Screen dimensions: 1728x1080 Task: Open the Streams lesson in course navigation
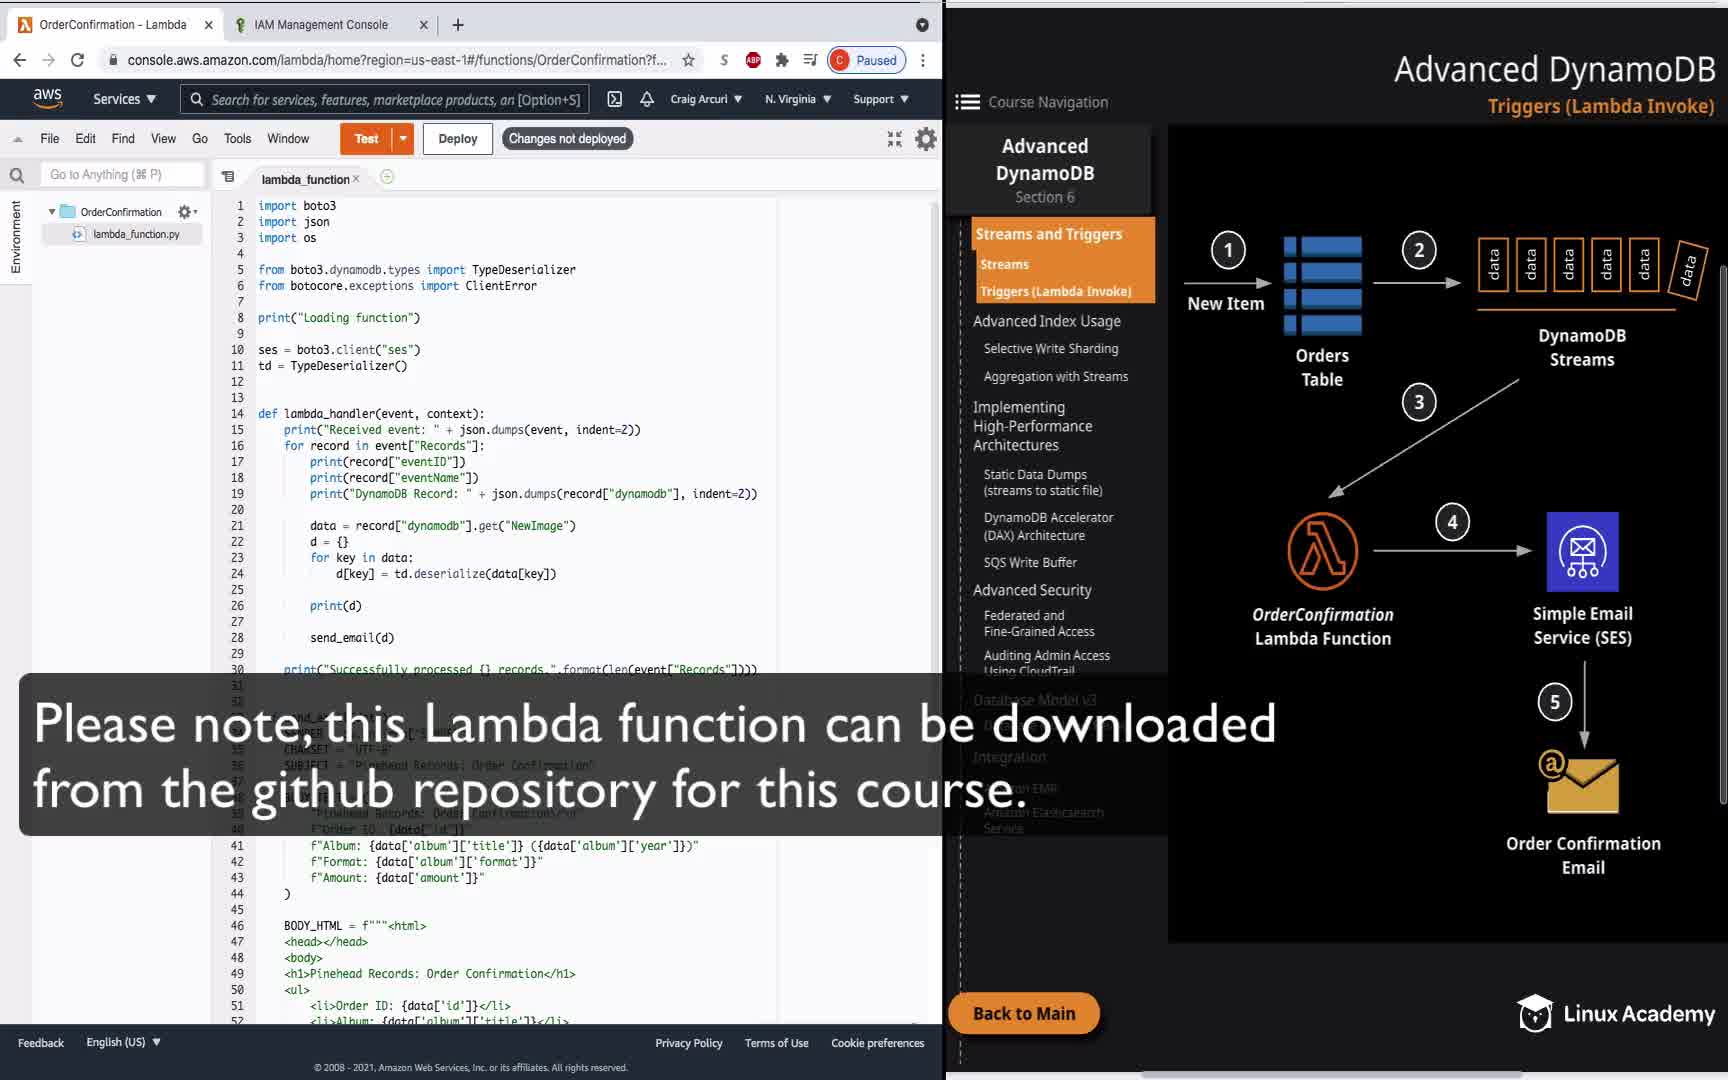pyautogui.click(x=1004, y=264)
